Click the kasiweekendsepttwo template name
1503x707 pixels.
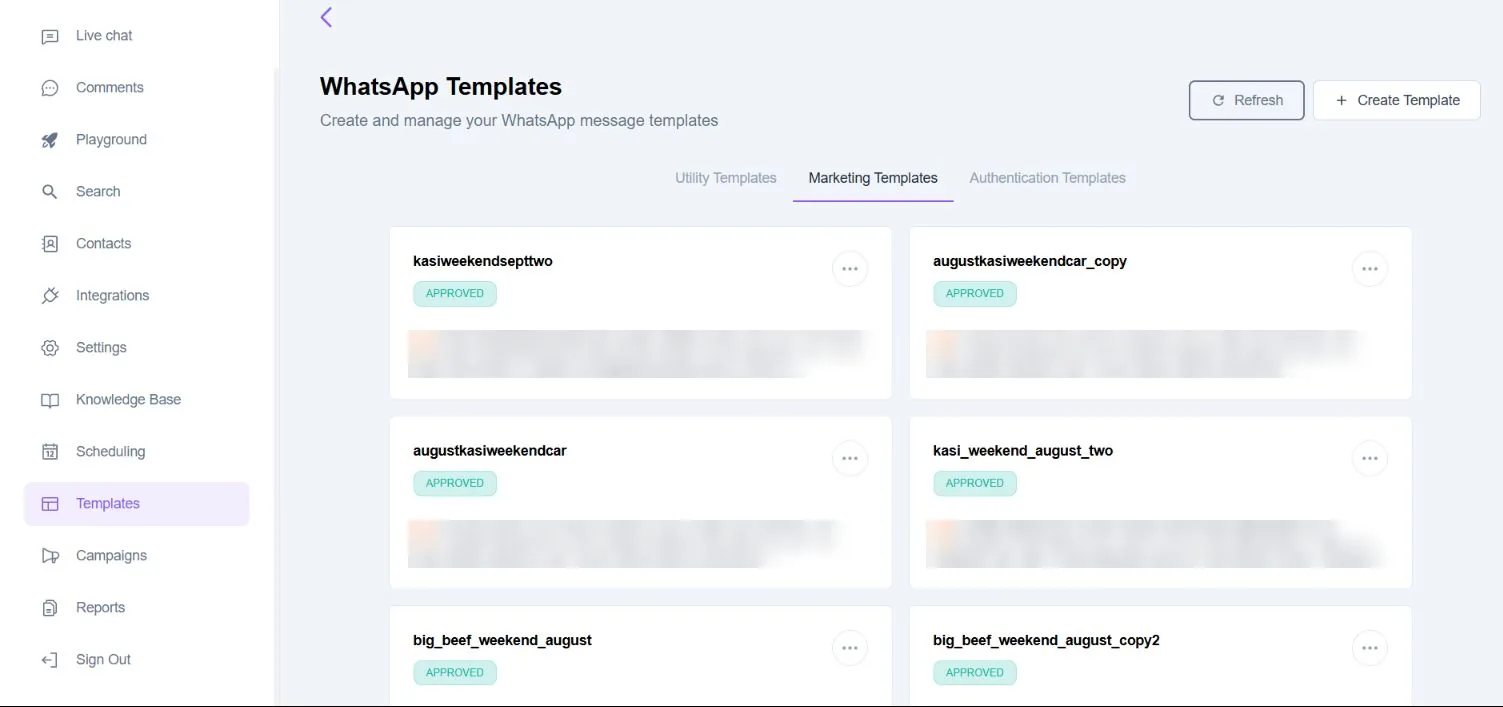[x=483, y=261]
